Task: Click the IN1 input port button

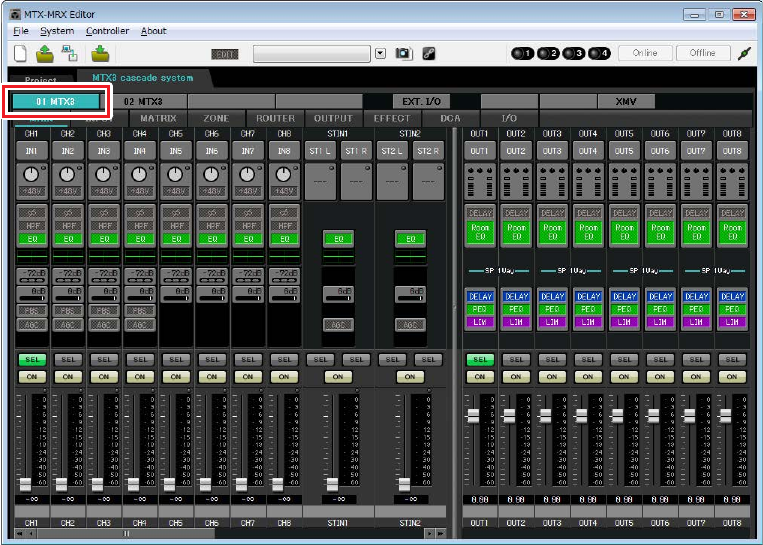Action: coord(31,151)
